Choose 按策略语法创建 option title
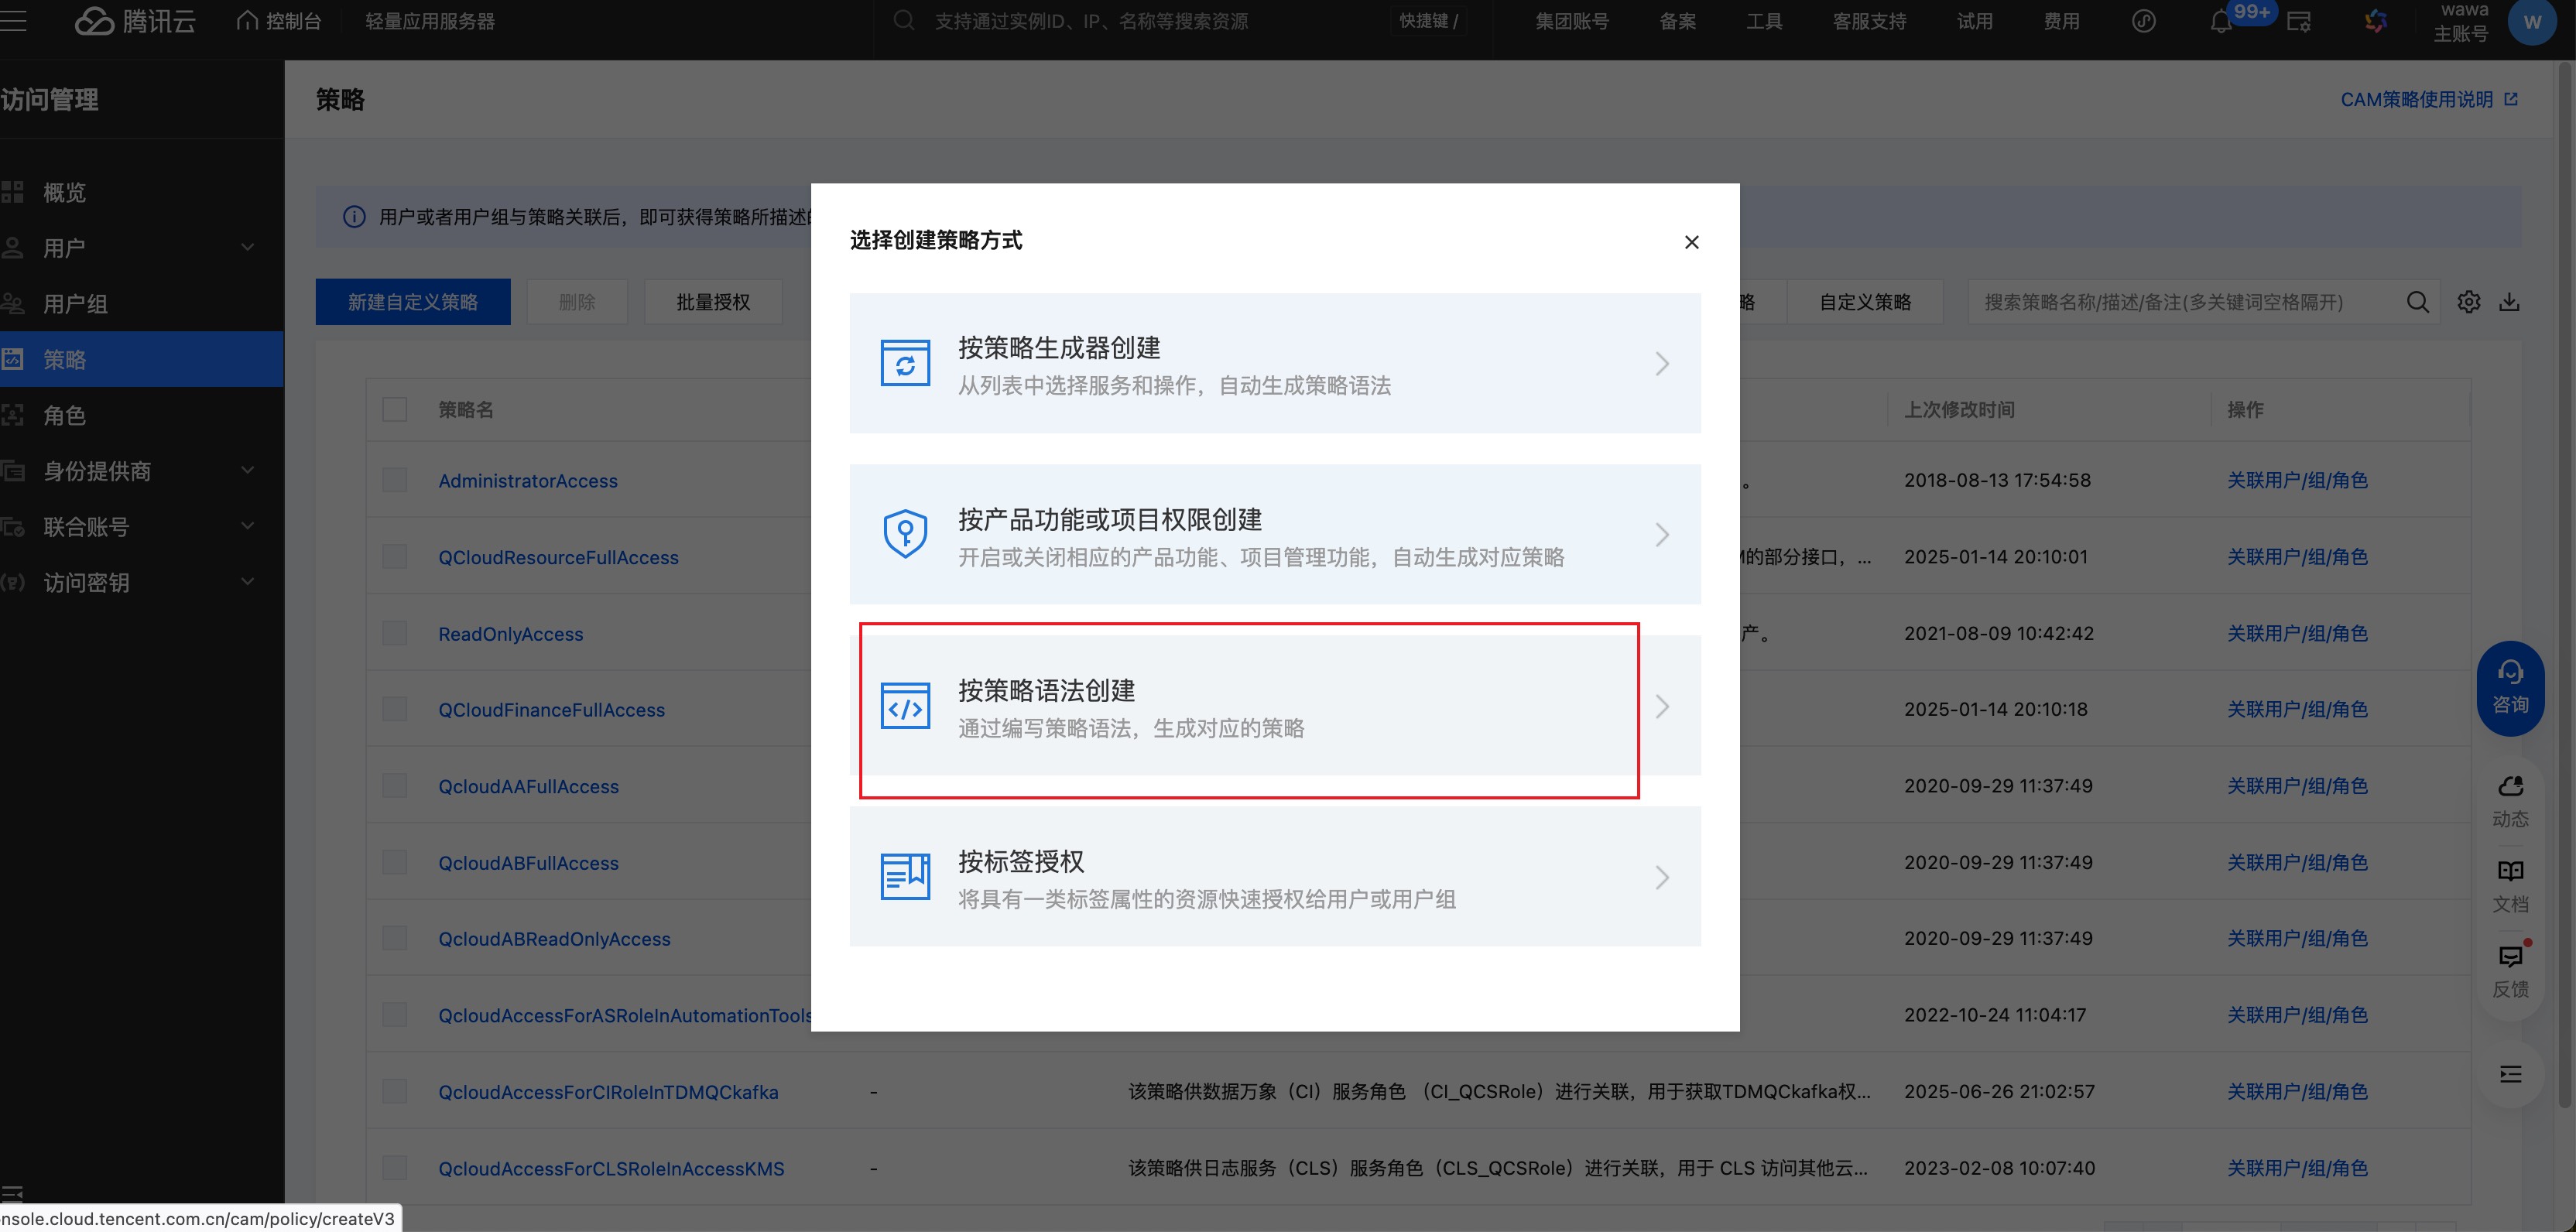The image size is (2576, 1232). pos(1046,690)
